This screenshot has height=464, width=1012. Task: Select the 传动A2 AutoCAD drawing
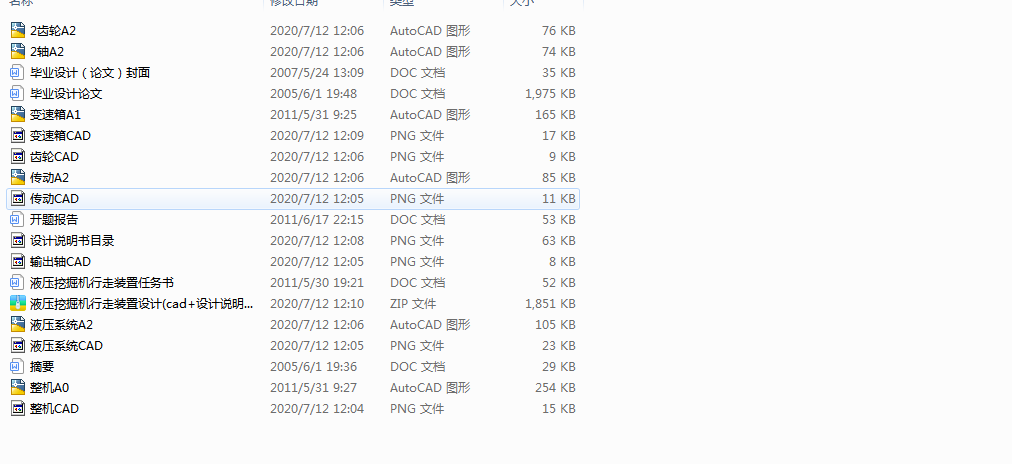(49, 177)
